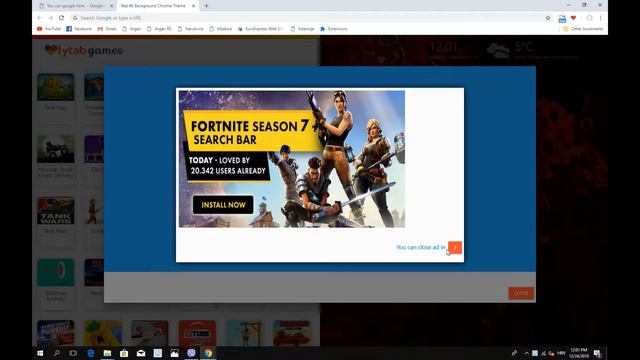
Task: Open Viber from the taskbar
Action: [x=191, y=353]
